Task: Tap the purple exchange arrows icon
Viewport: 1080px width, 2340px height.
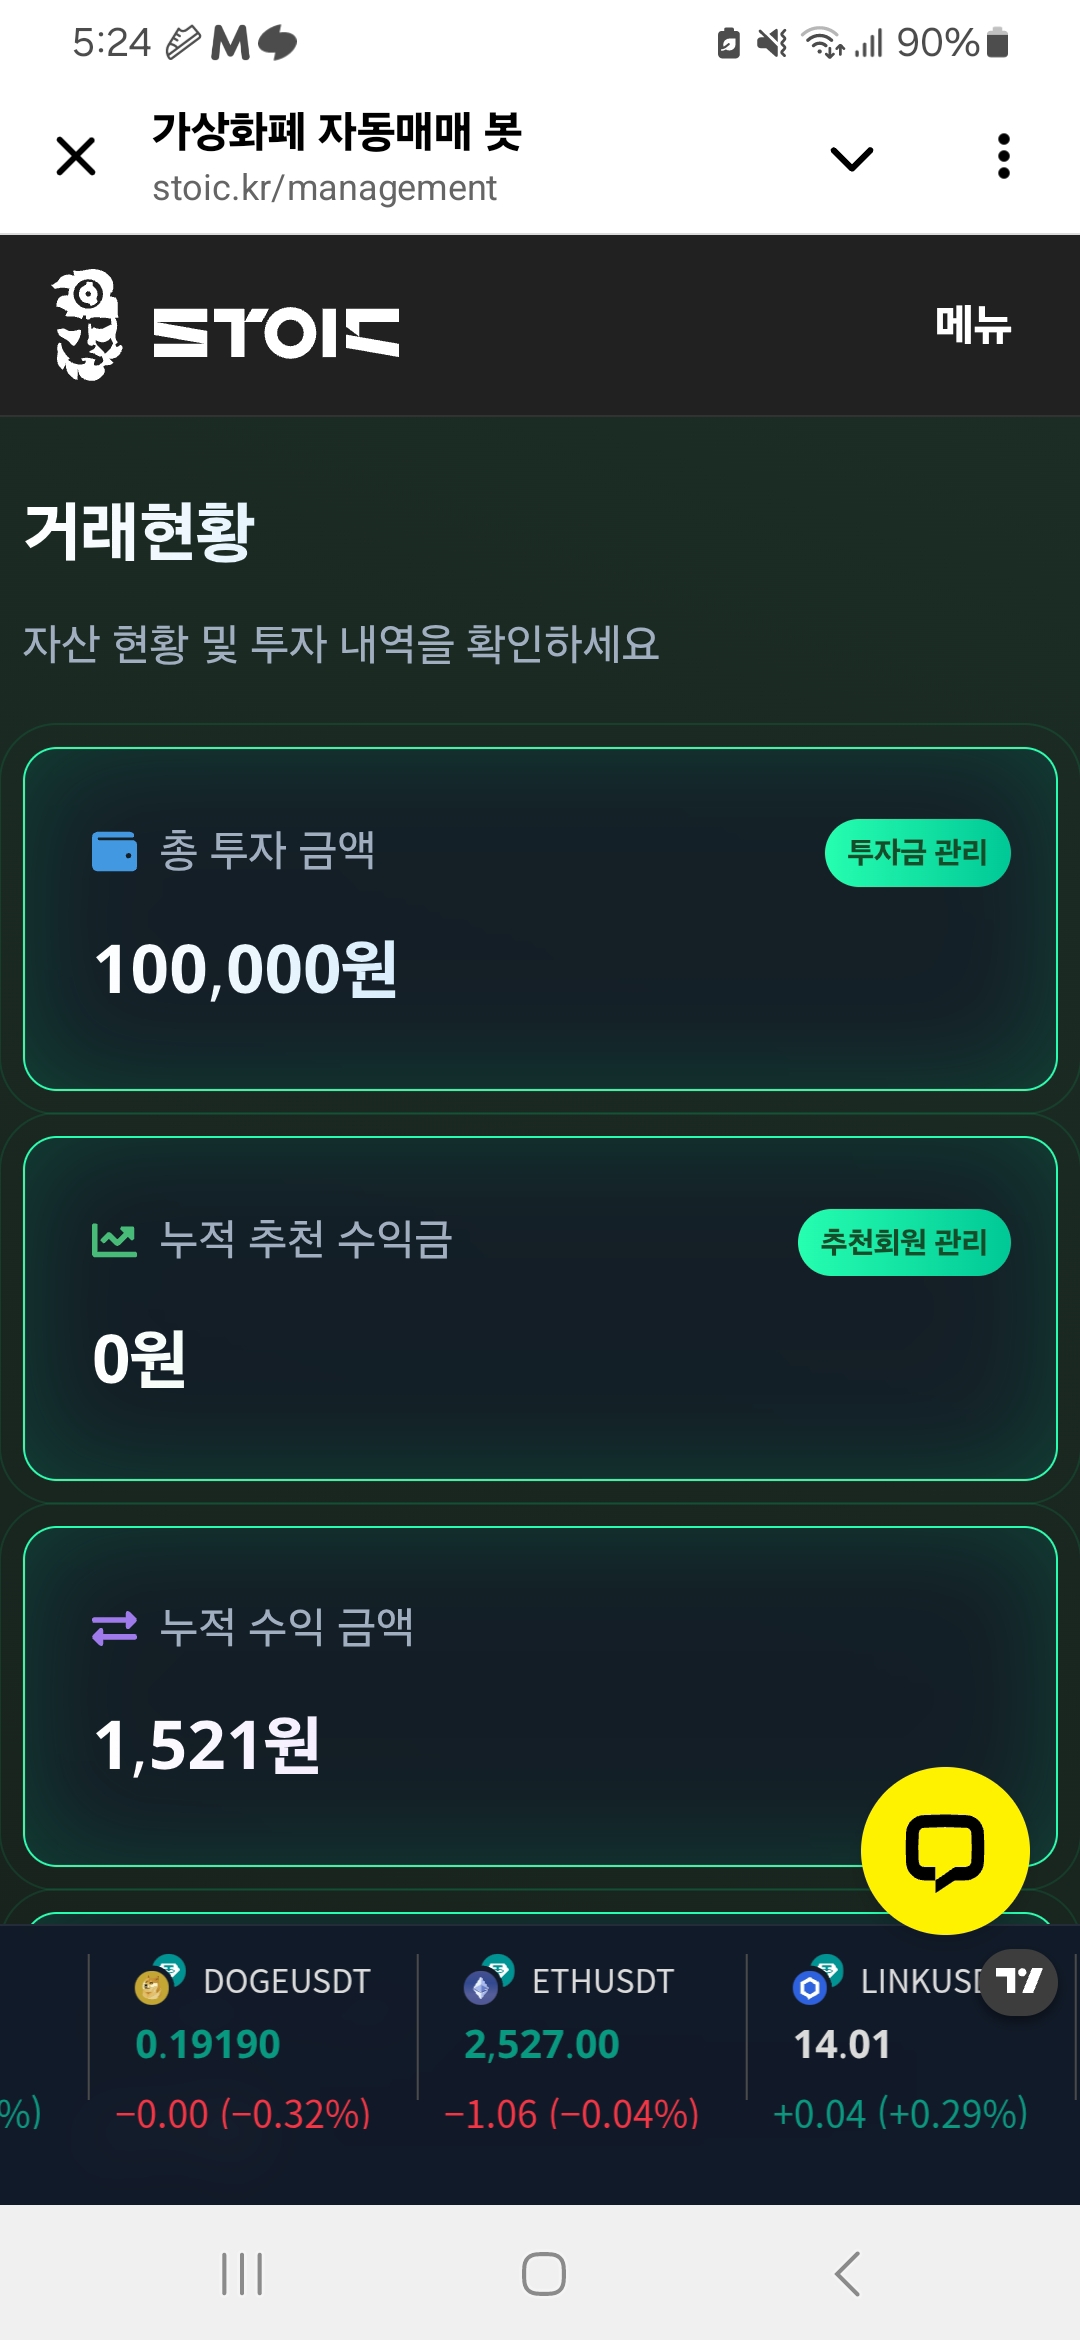Action: [114, 1628]
